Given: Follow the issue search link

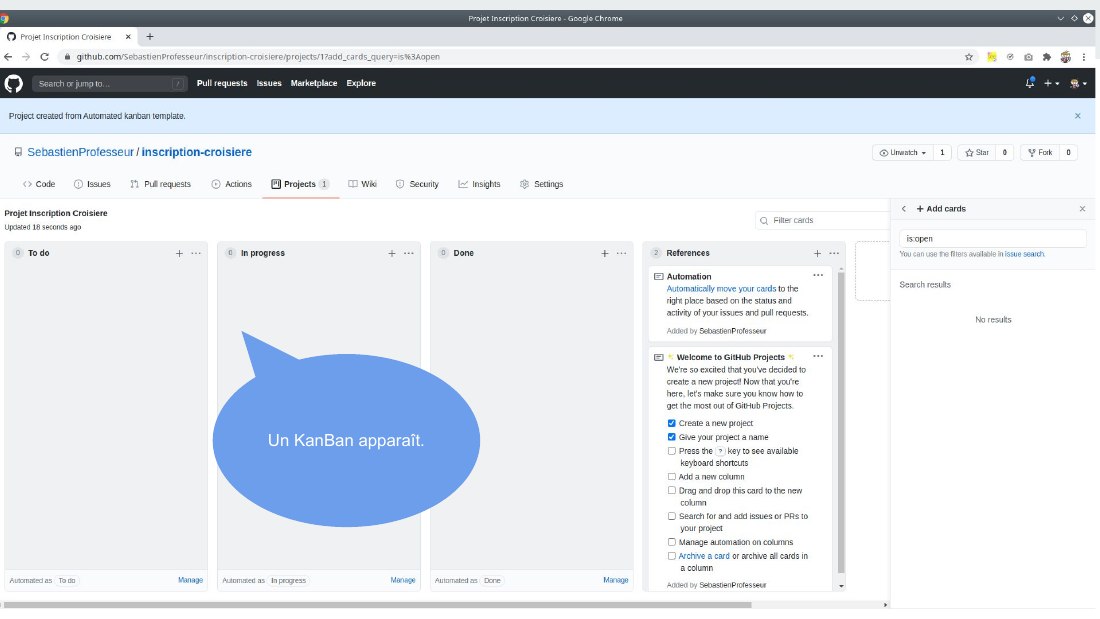Looking at the screenshot, I should pyautogui.click(x=1024, y=254).
